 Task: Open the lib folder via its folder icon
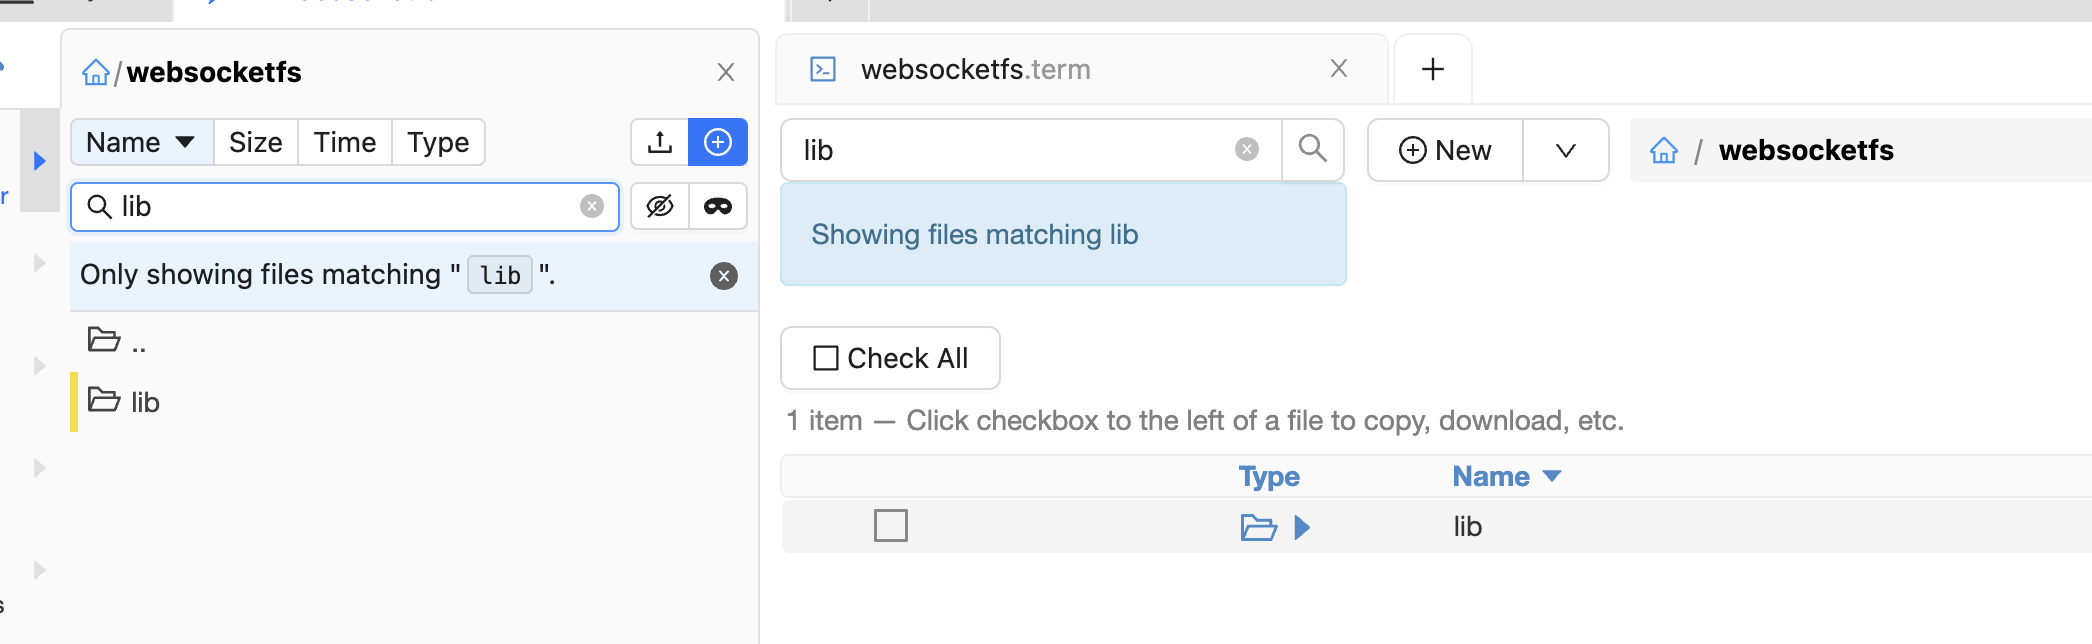1260,526
